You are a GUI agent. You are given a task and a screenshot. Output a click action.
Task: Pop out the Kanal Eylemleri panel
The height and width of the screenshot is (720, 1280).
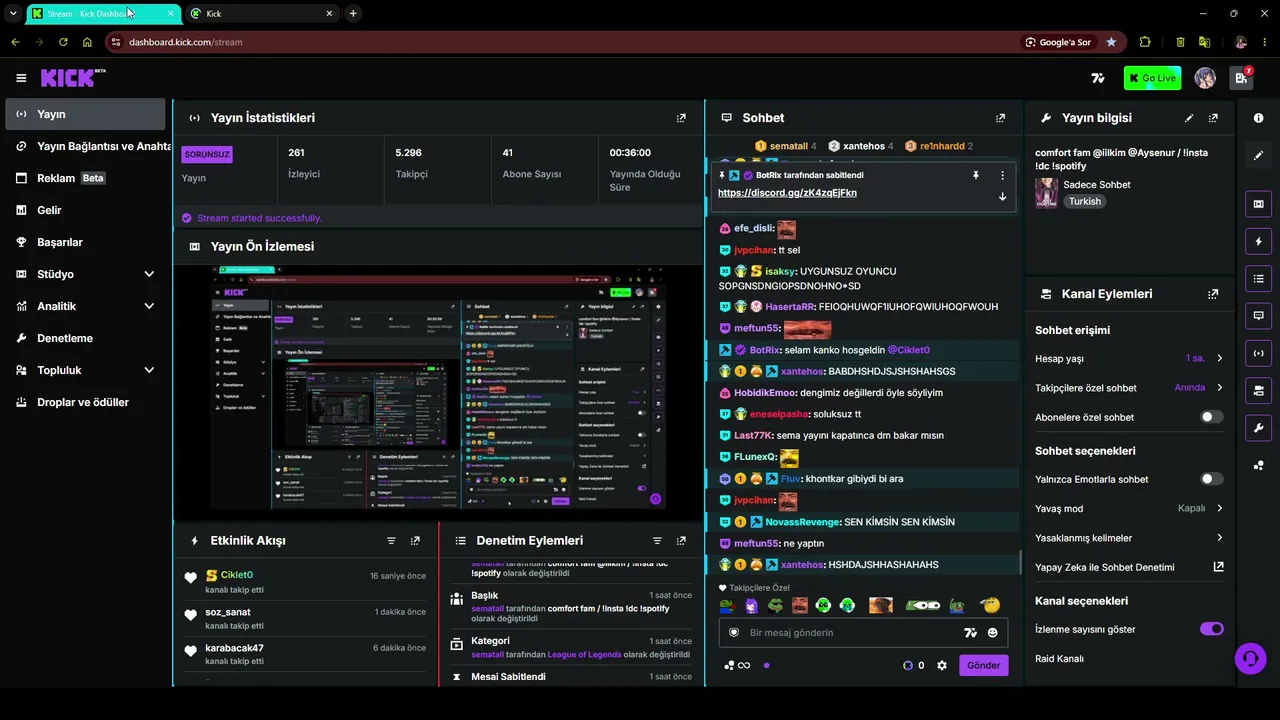1213,294
